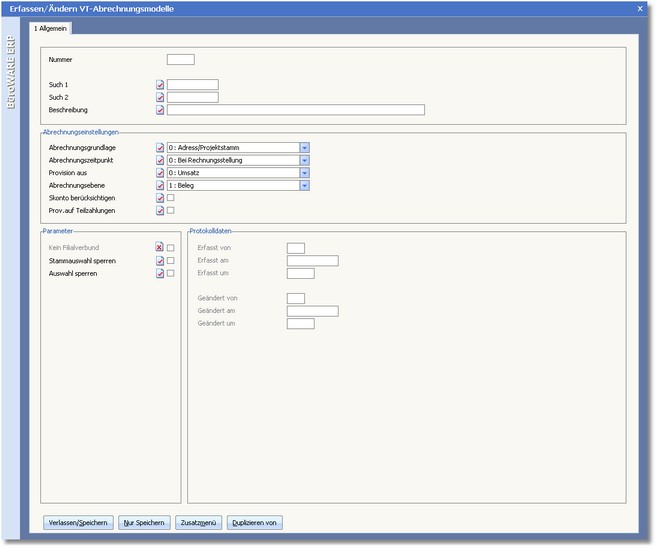Close the VT-Abrechnungsmodelle window
Image resolution: width=656 pixels, height=548 pixels.
[x=640, y=8]
